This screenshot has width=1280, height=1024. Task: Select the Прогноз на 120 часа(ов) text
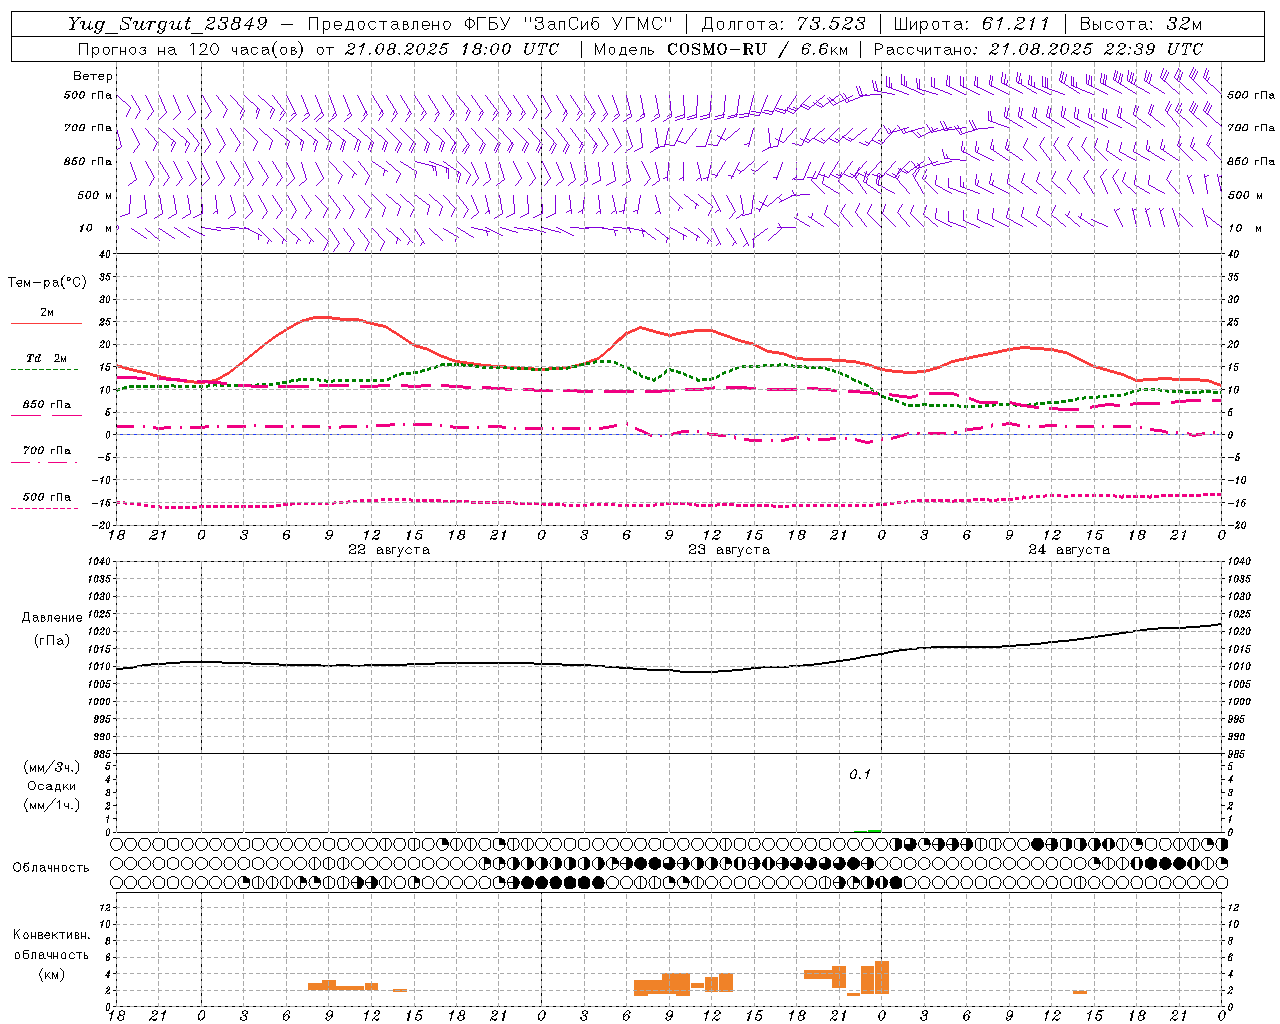click(192, 49)
